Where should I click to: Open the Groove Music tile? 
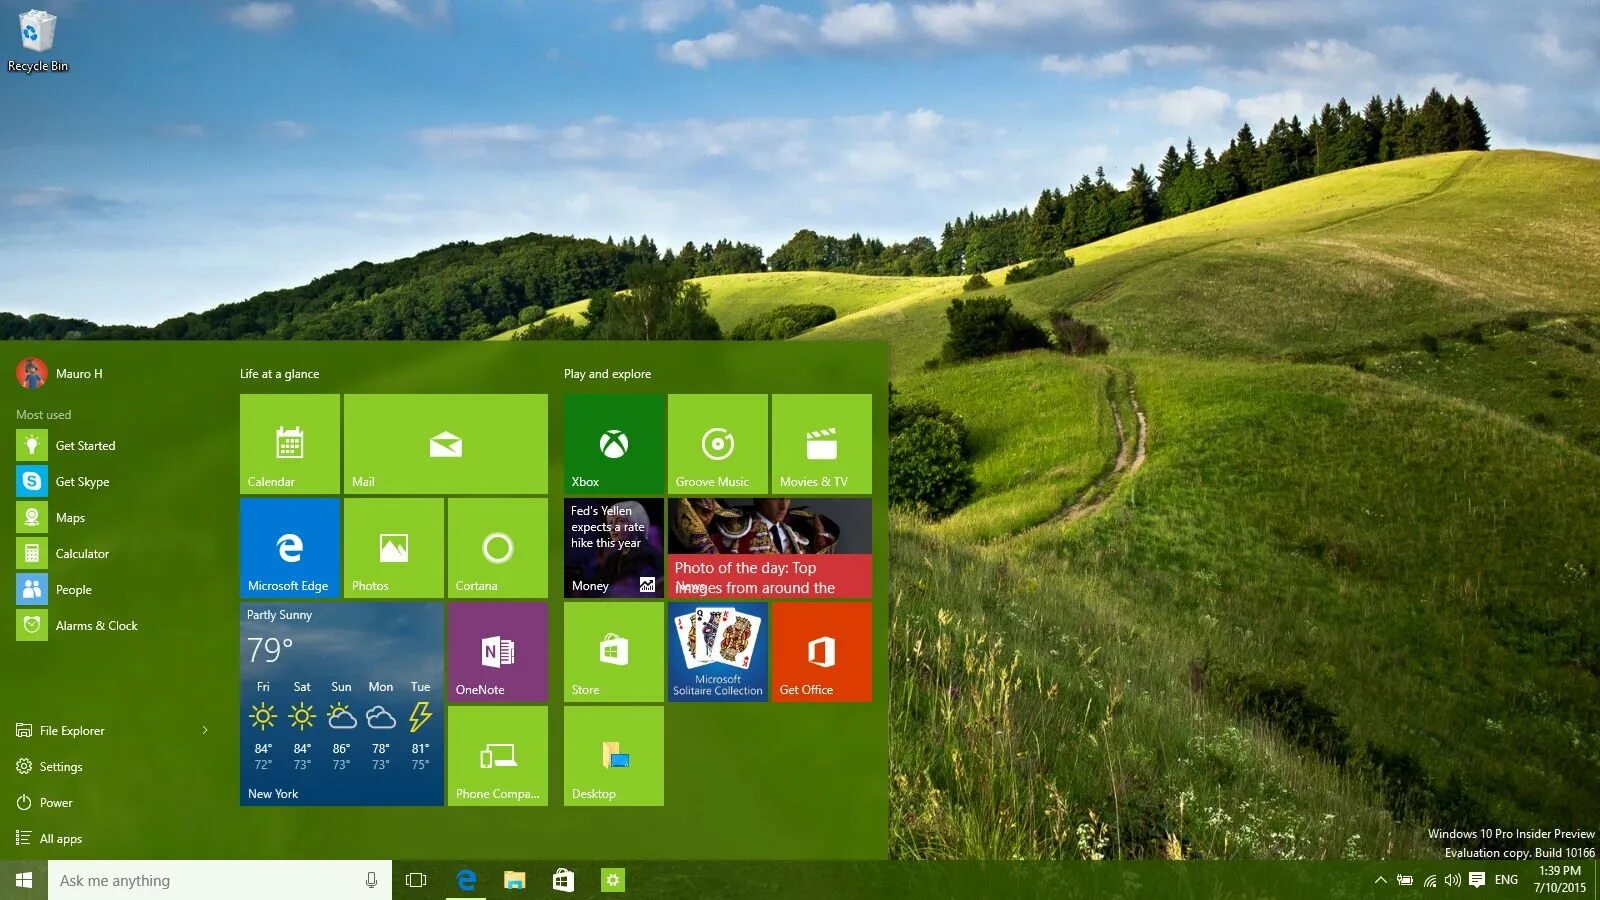(718, 444)
